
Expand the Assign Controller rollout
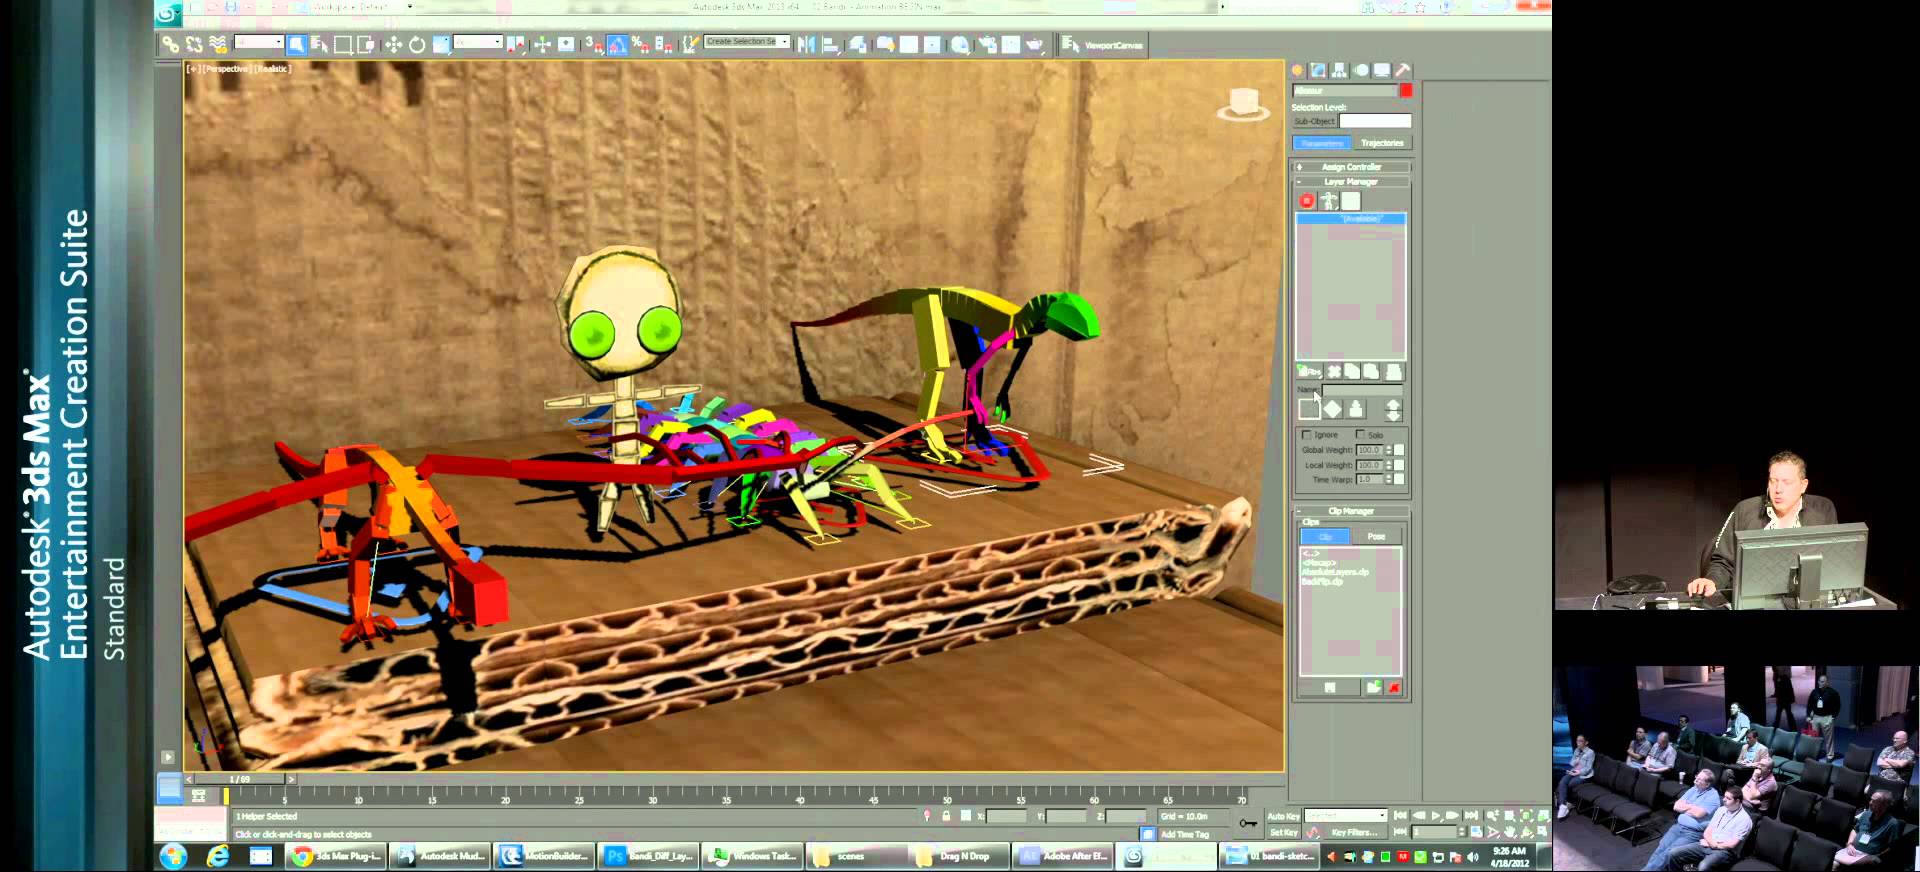click(x=1351, y=167)
